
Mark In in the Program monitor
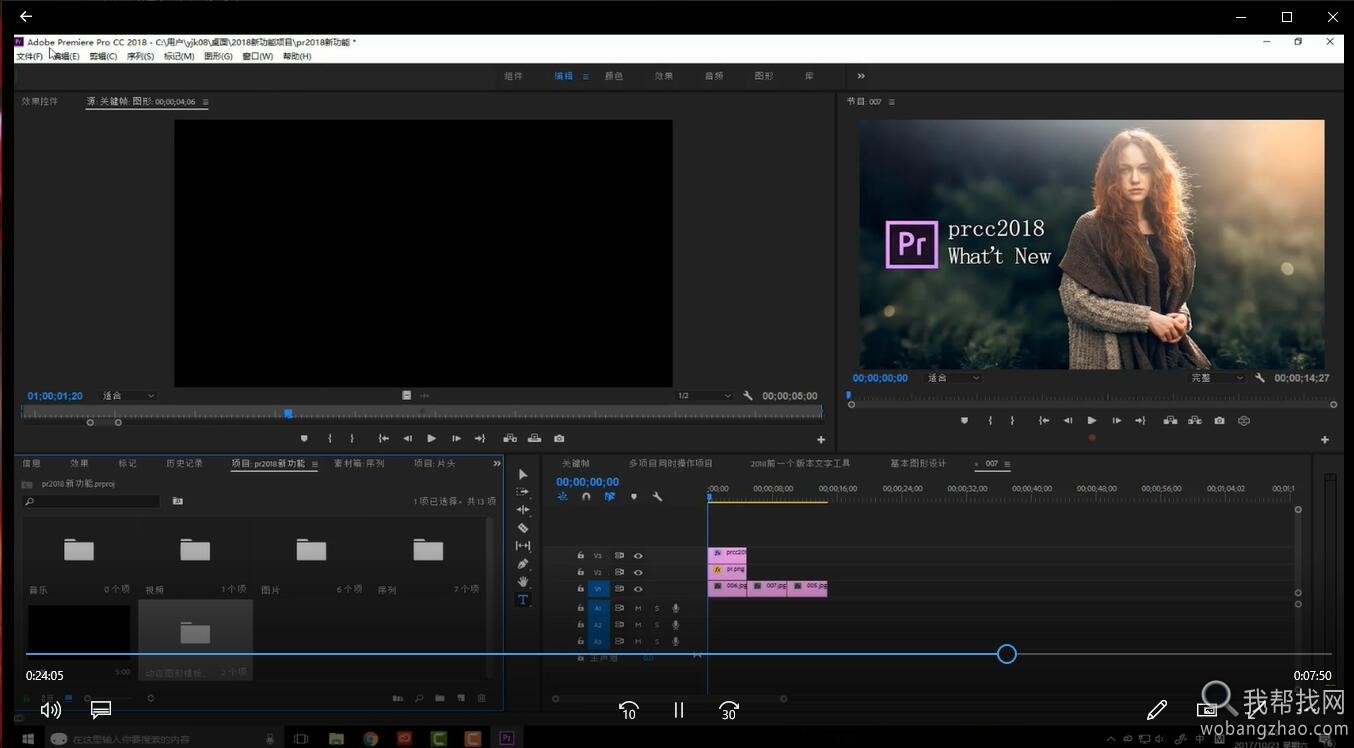(x=991, y=421)
